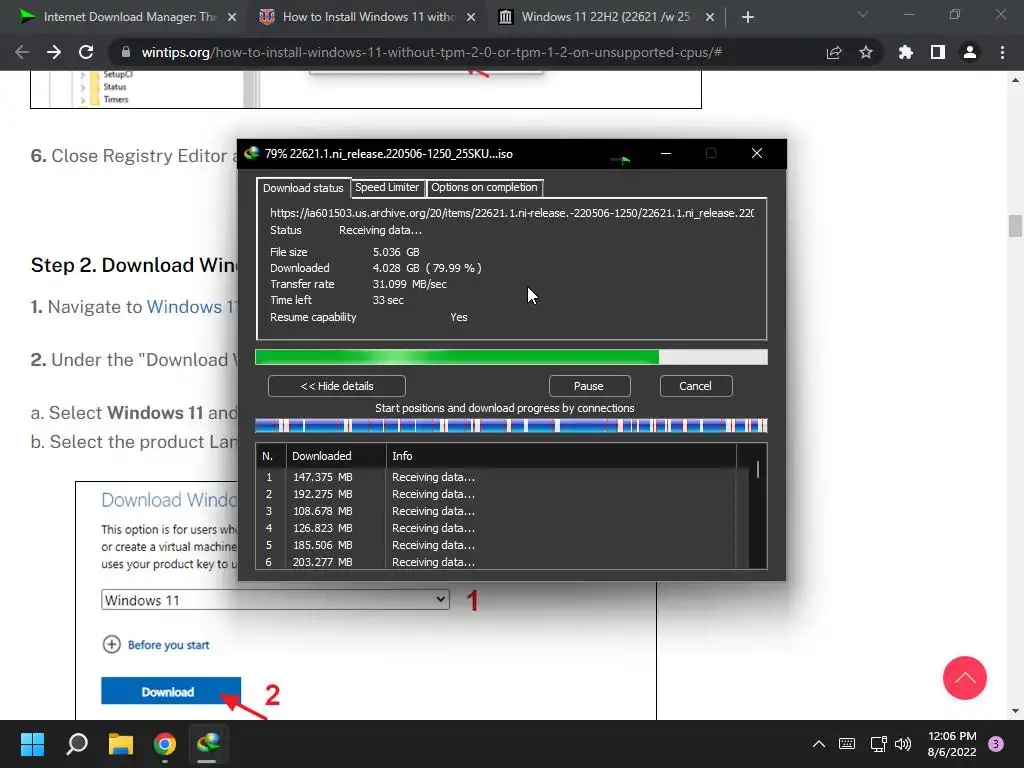The image size is (1024, 768).
Task: Close the Internet Download Manager tab
Action: (232, 17)
